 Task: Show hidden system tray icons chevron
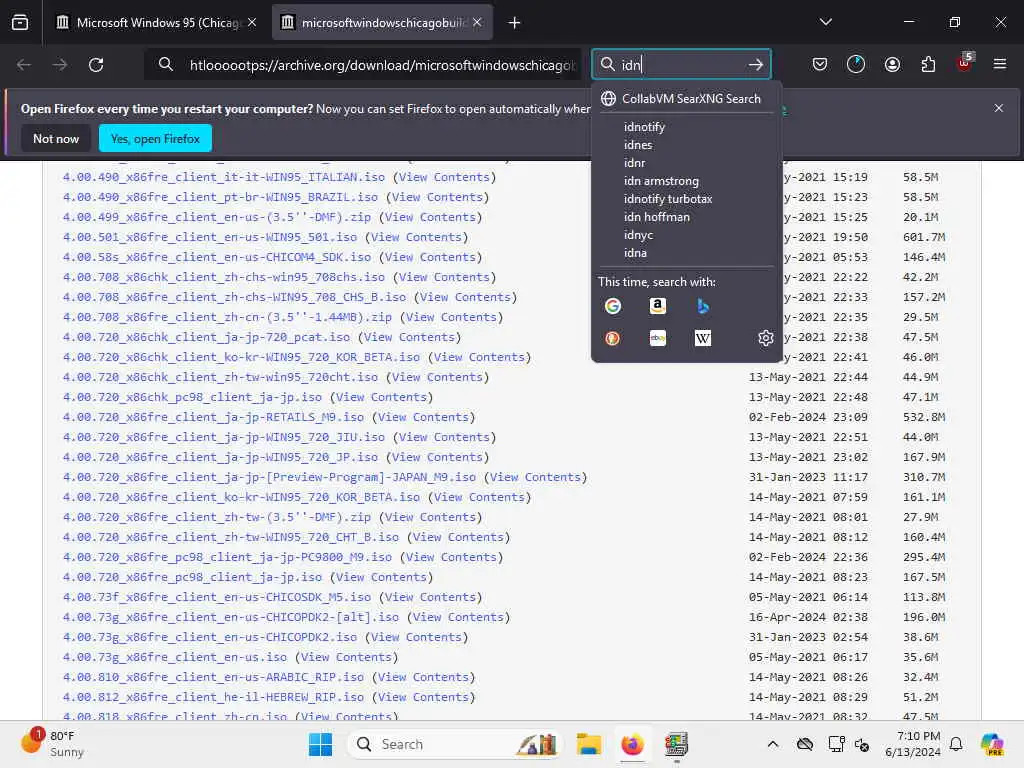(773, 744)
